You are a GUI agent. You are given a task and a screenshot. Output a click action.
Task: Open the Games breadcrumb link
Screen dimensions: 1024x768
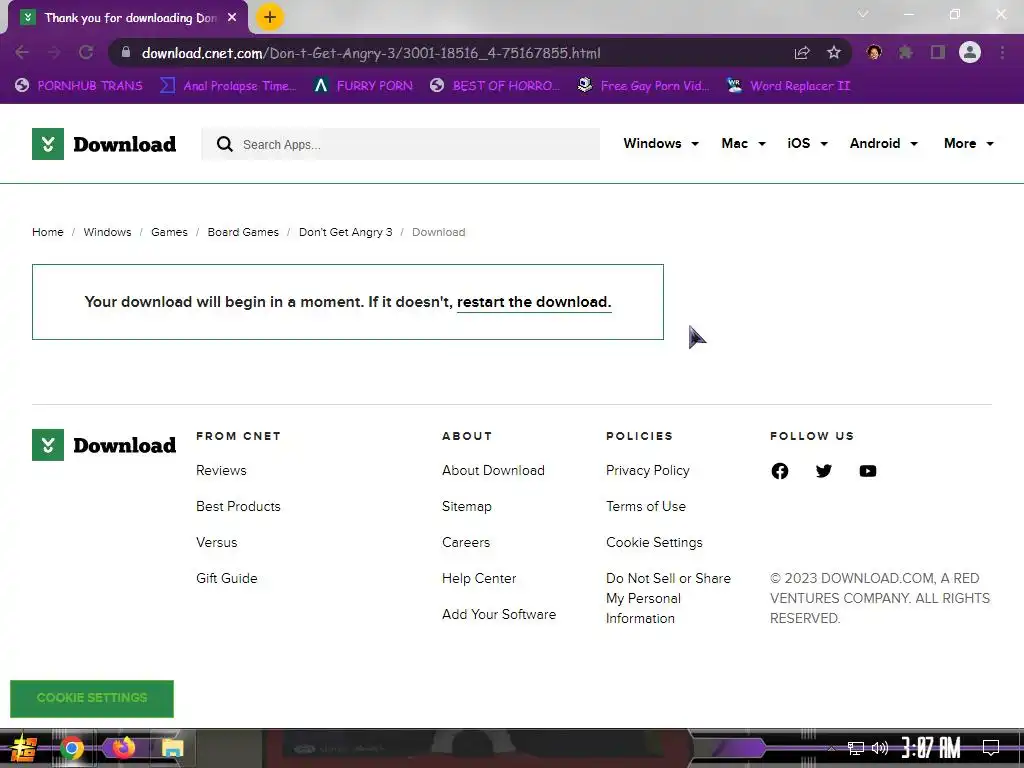point(169,232)
